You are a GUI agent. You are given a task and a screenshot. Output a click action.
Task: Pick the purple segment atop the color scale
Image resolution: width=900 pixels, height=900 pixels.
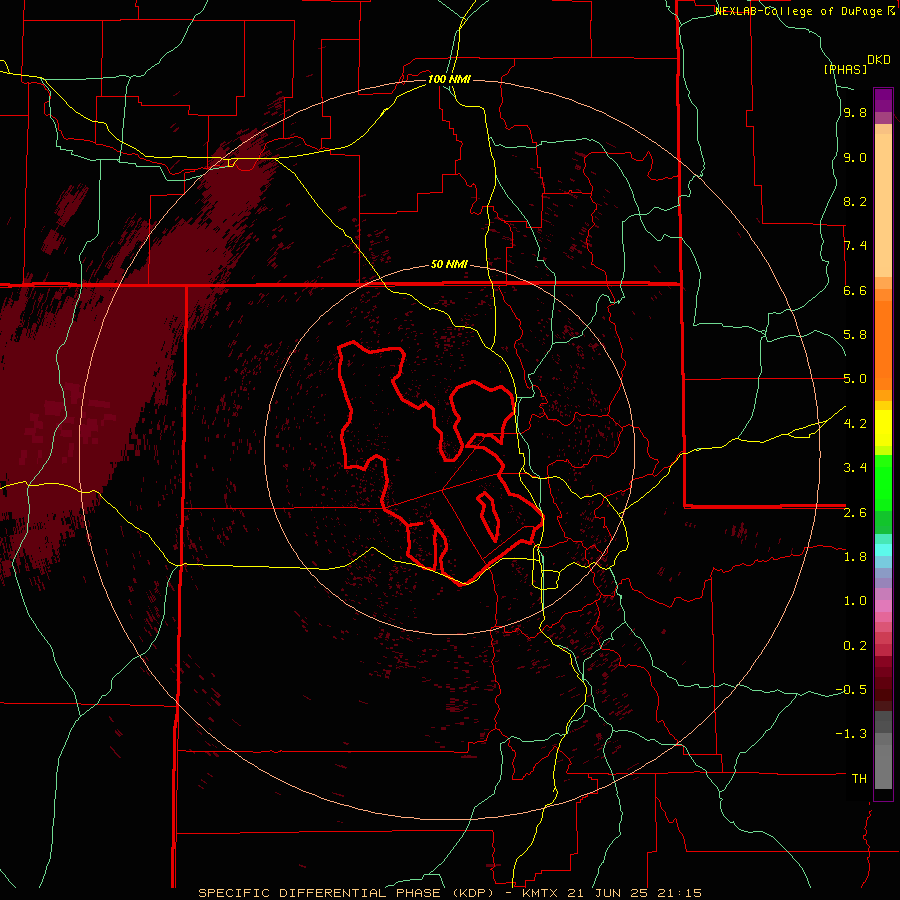(883, 100)
